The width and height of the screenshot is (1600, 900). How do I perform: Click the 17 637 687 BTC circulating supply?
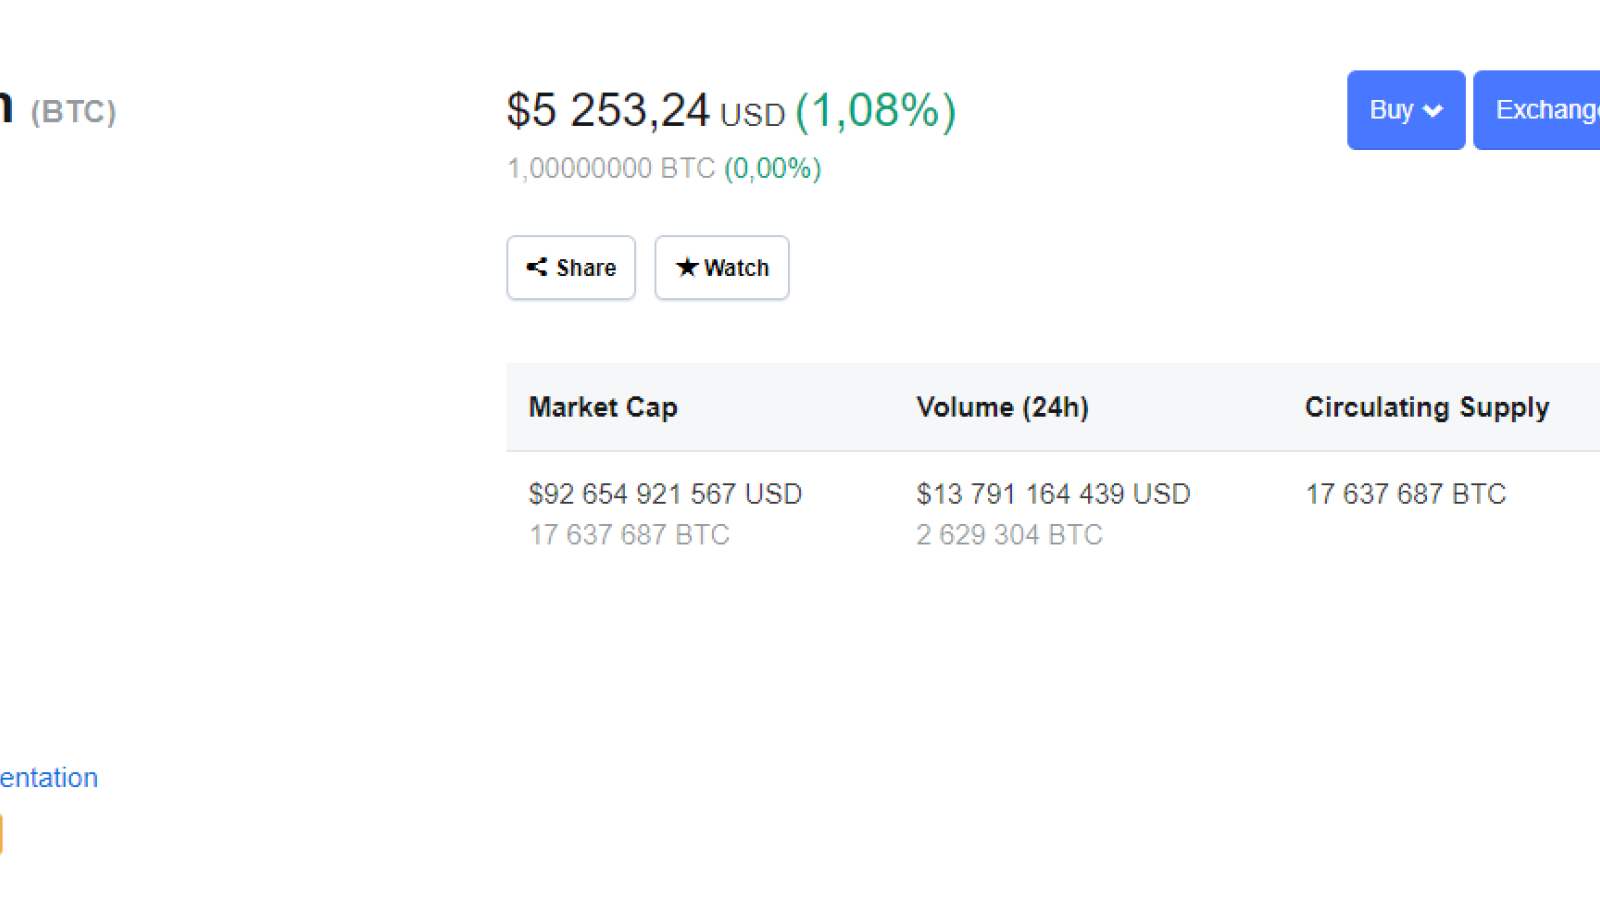[1405, 494]
